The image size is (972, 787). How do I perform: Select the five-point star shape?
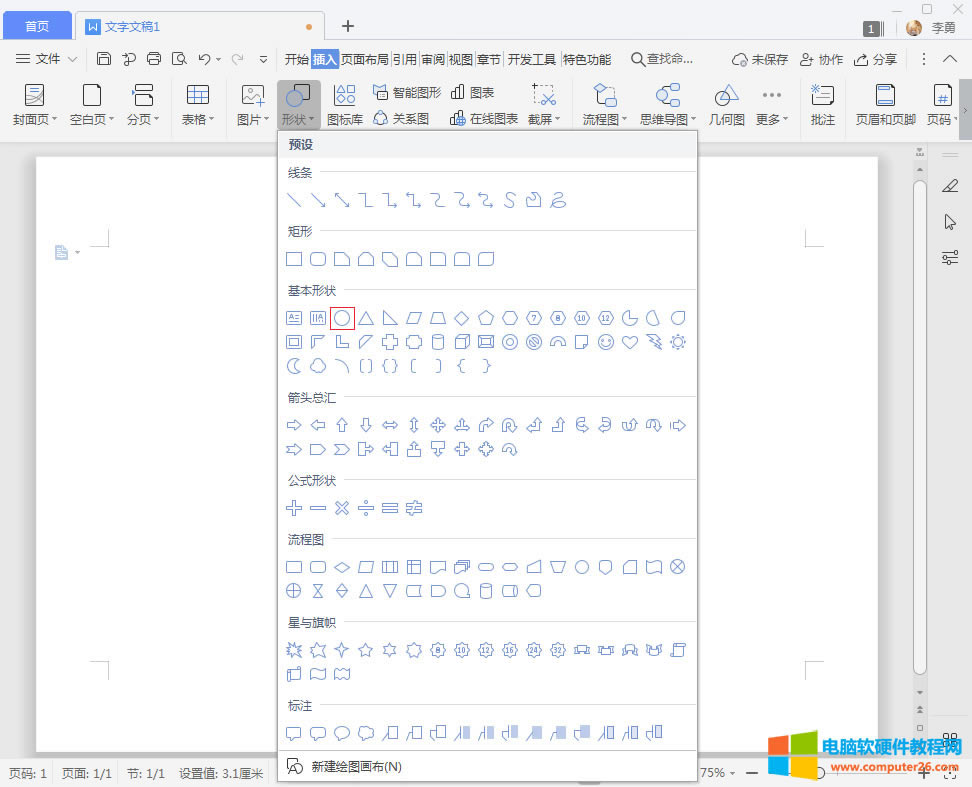coord(366,650)
